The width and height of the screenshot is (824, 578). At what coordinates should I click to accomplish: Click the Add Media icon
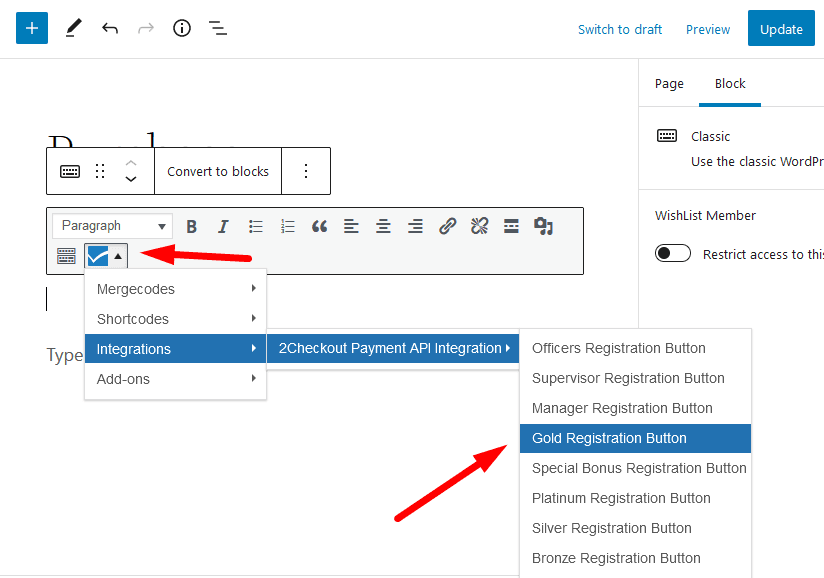[543, 226]
